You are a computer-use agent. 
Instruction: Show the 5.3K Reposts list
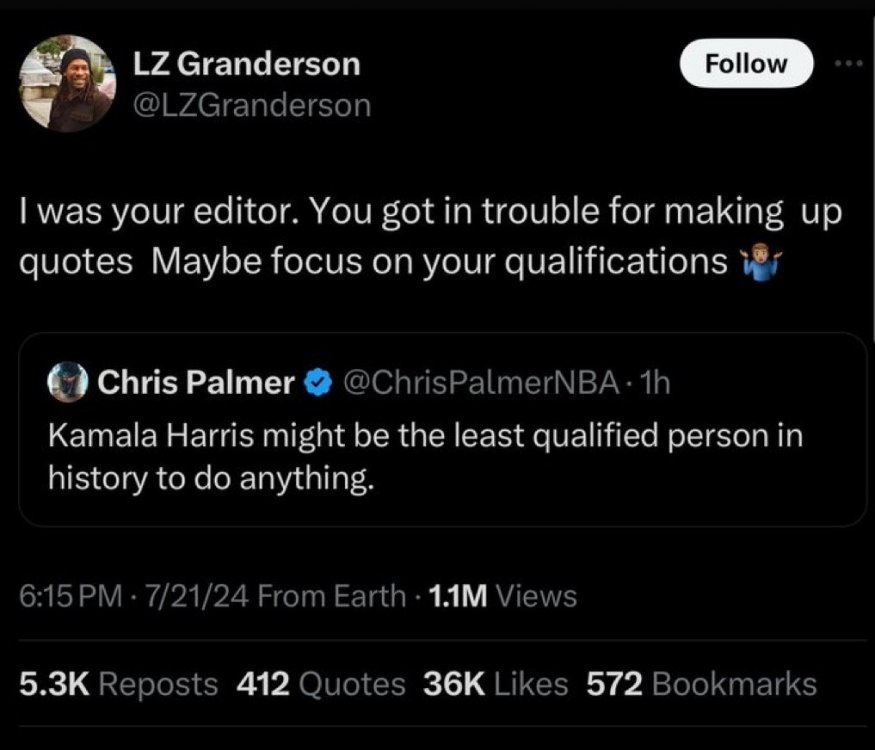pos(118,685)
